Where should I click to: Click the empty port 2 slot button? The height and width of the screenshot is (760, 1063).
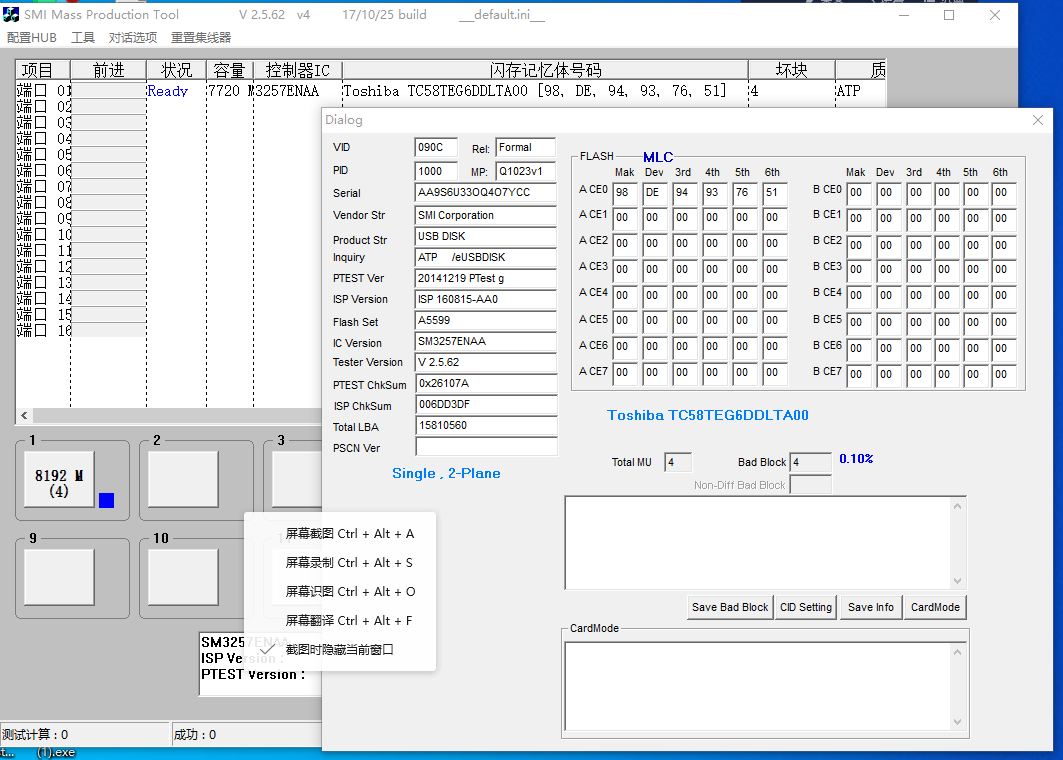pos(183,480)
